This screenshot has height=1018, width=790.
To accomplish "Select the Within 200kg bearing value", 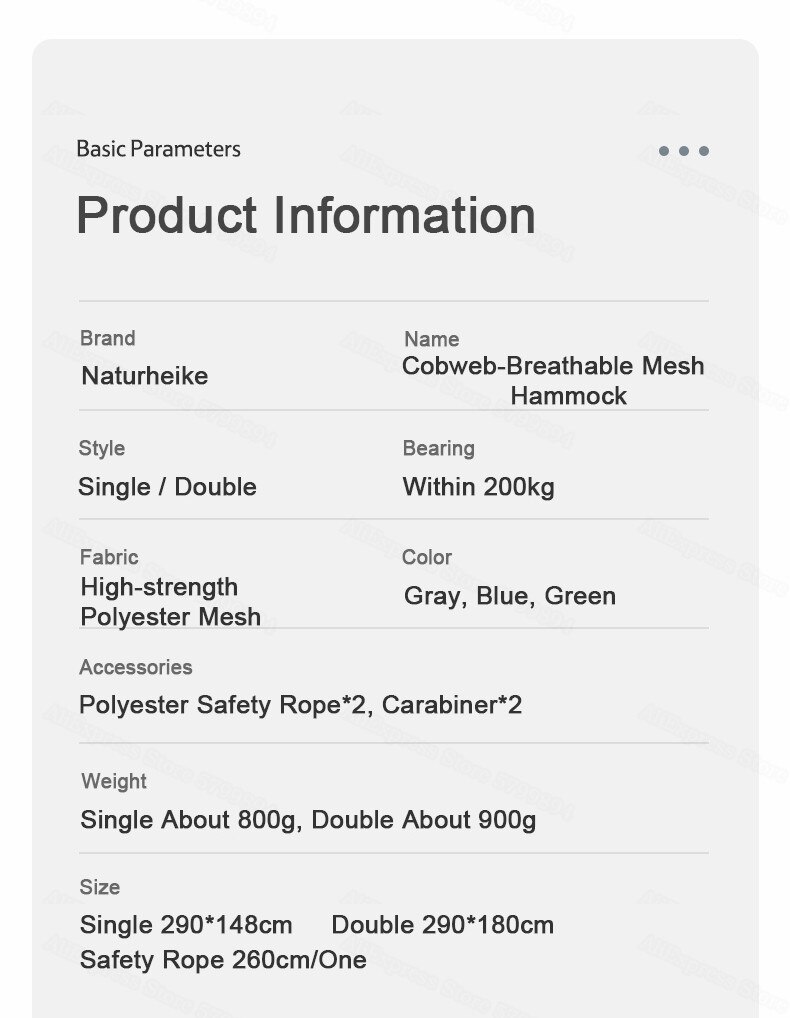I will (478, 487).
